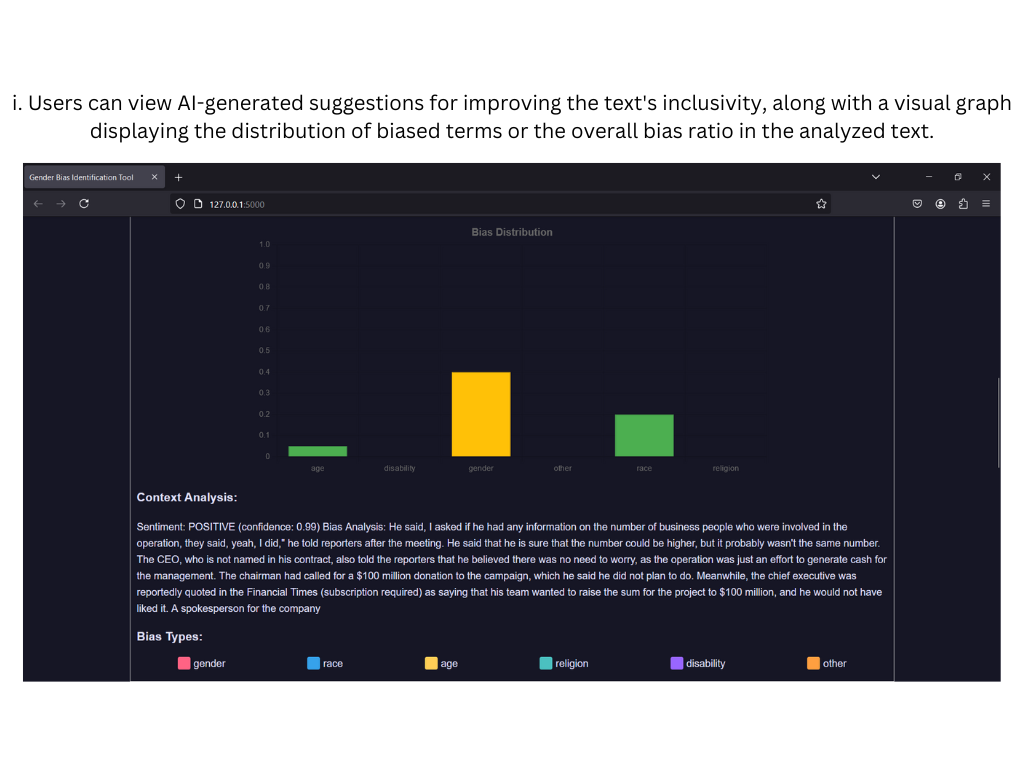Click the purple disability legend swatch
The height and width of the screenshot is (768, 1024).
pos(677,663)
